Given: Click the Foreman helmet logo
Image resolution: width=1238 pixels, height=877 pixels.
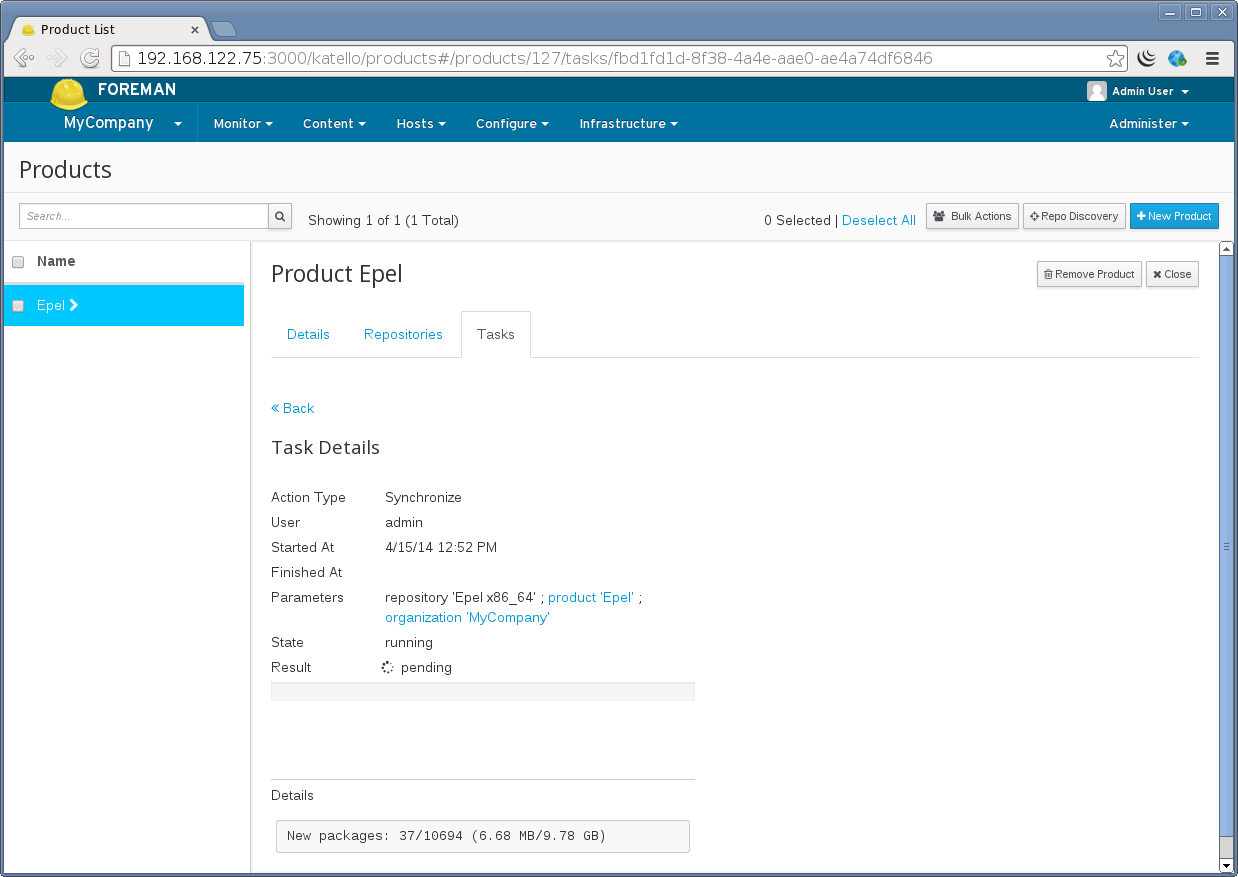Looking at the screenshot, I should tap(70, 94).
